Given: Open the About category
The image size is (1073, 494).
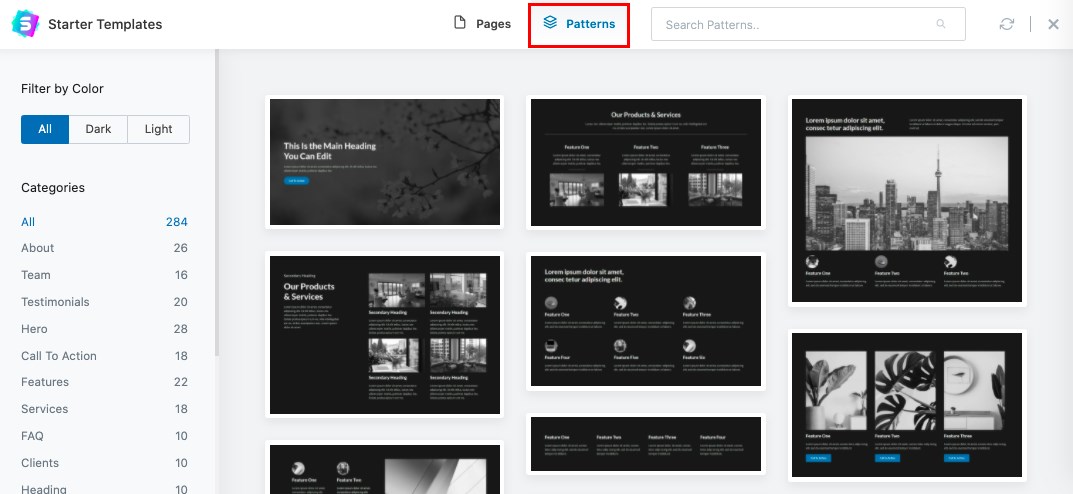Looking at the screenshot, I should pyautogui.click(x=104, y=248).
